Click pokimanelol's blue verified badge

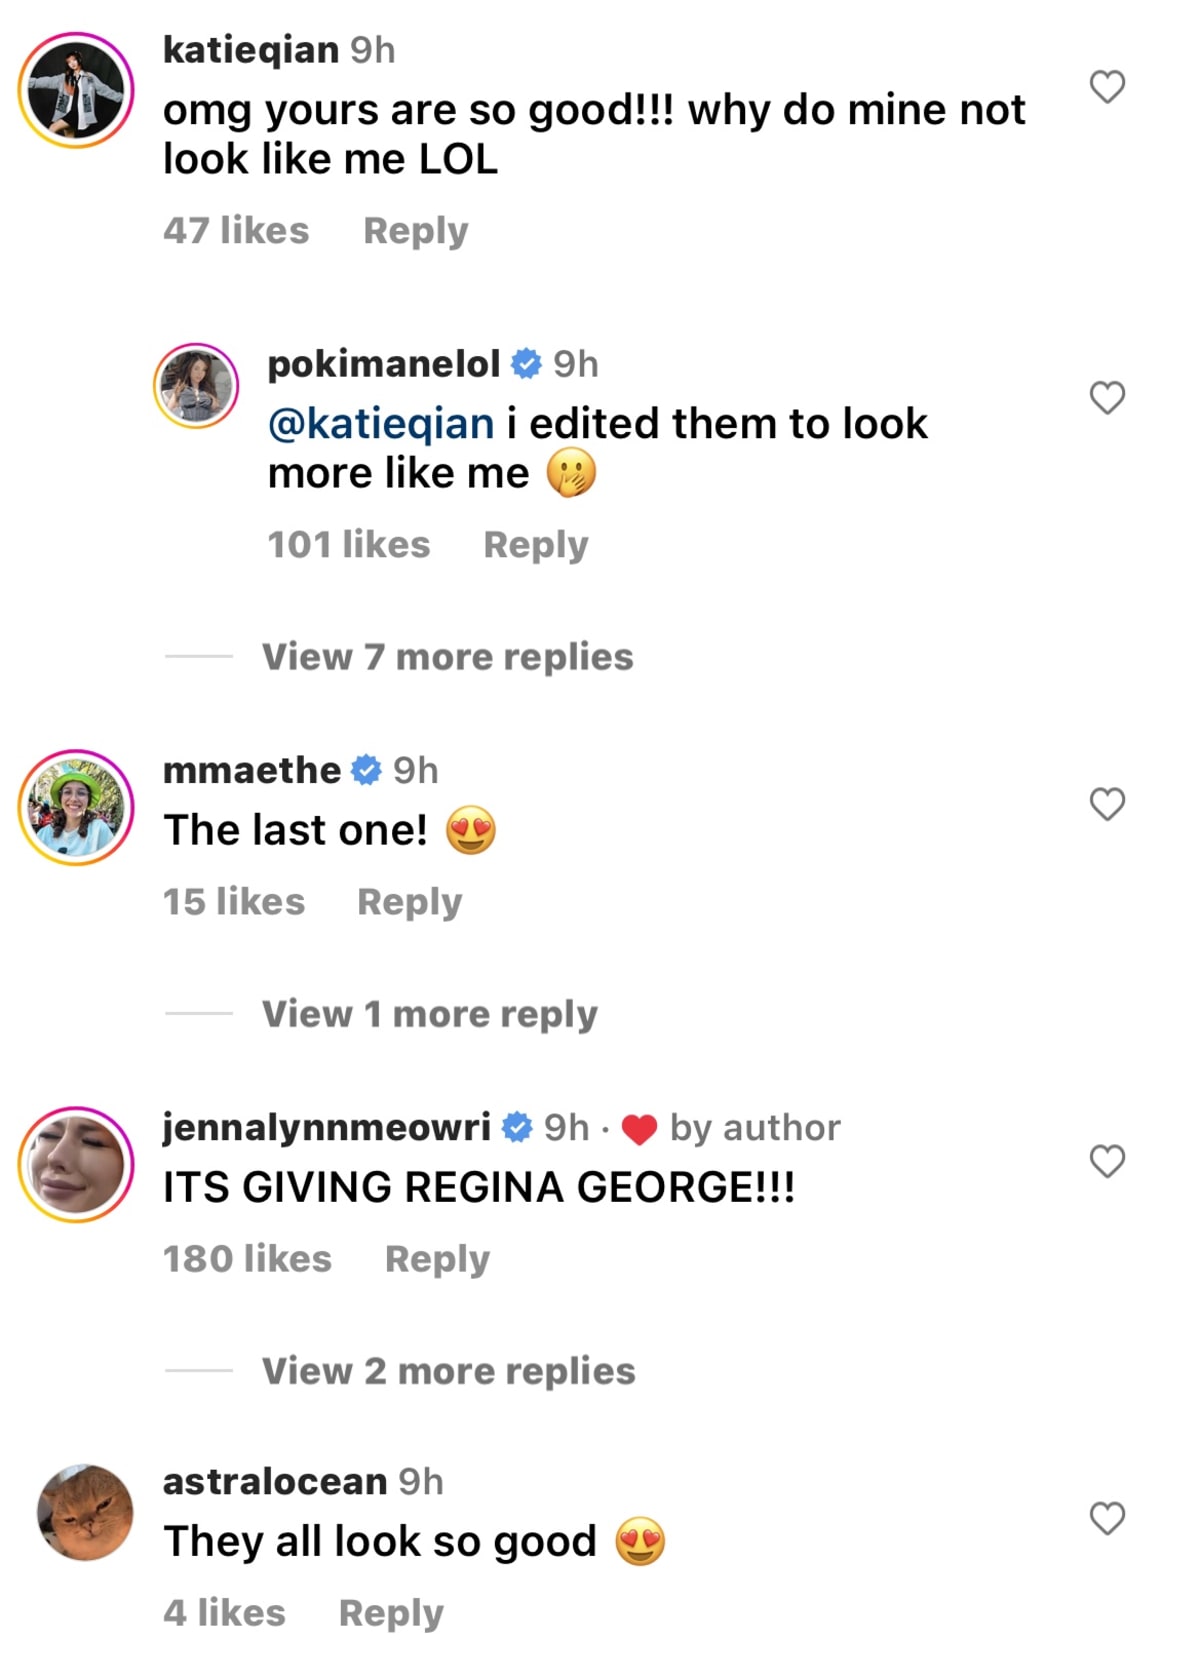524,365
